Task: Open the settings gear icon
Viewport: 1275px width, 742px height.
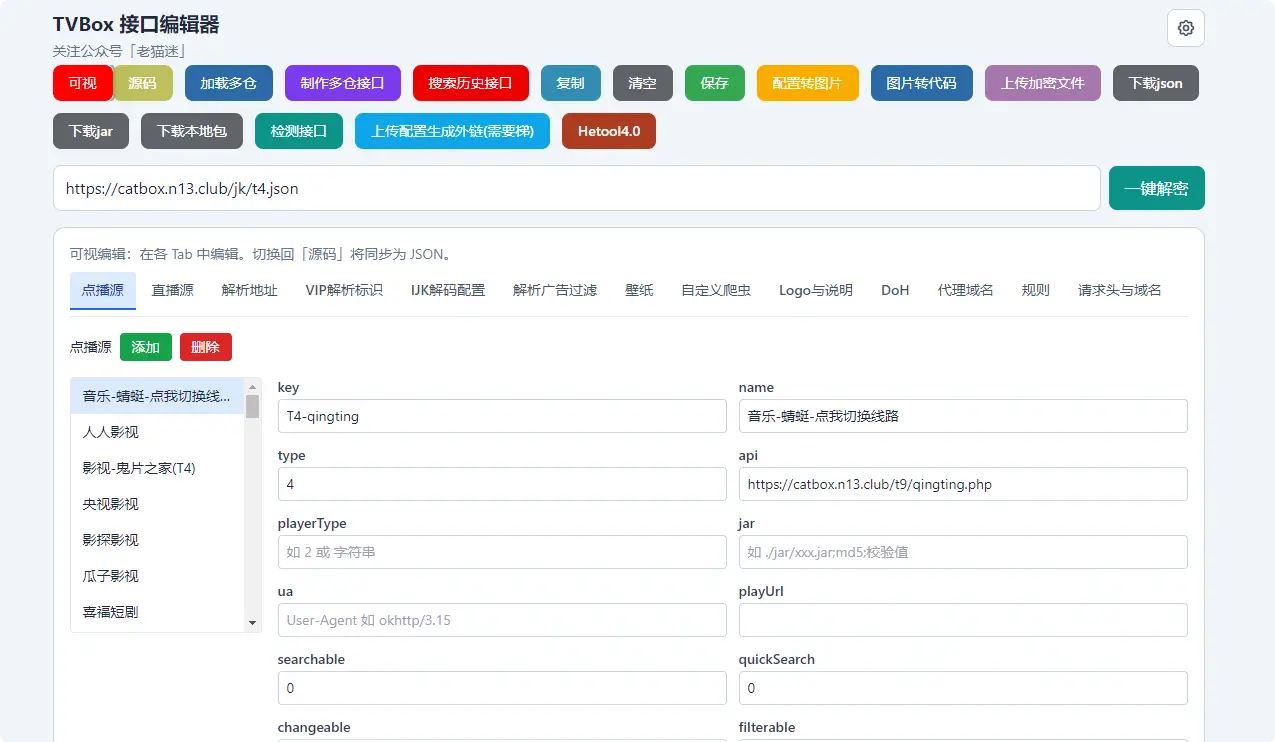Action: [x=1185, y=28]
